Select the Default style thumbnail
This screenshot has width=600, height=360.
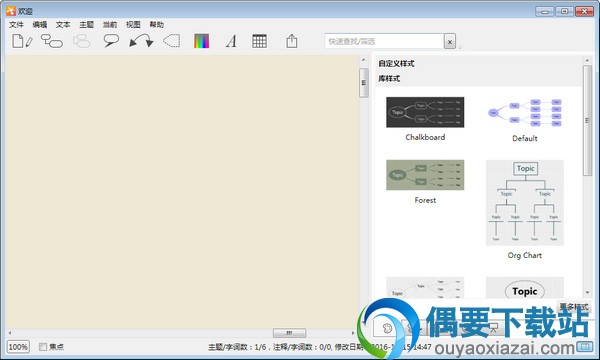[x=525, y=113]
